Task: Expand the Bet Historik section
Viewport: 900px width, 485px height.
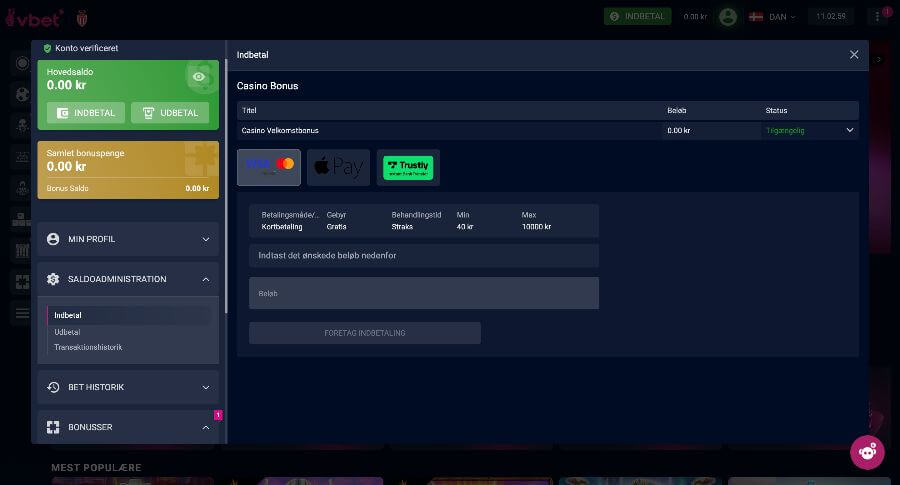Action: coord(128,387)
